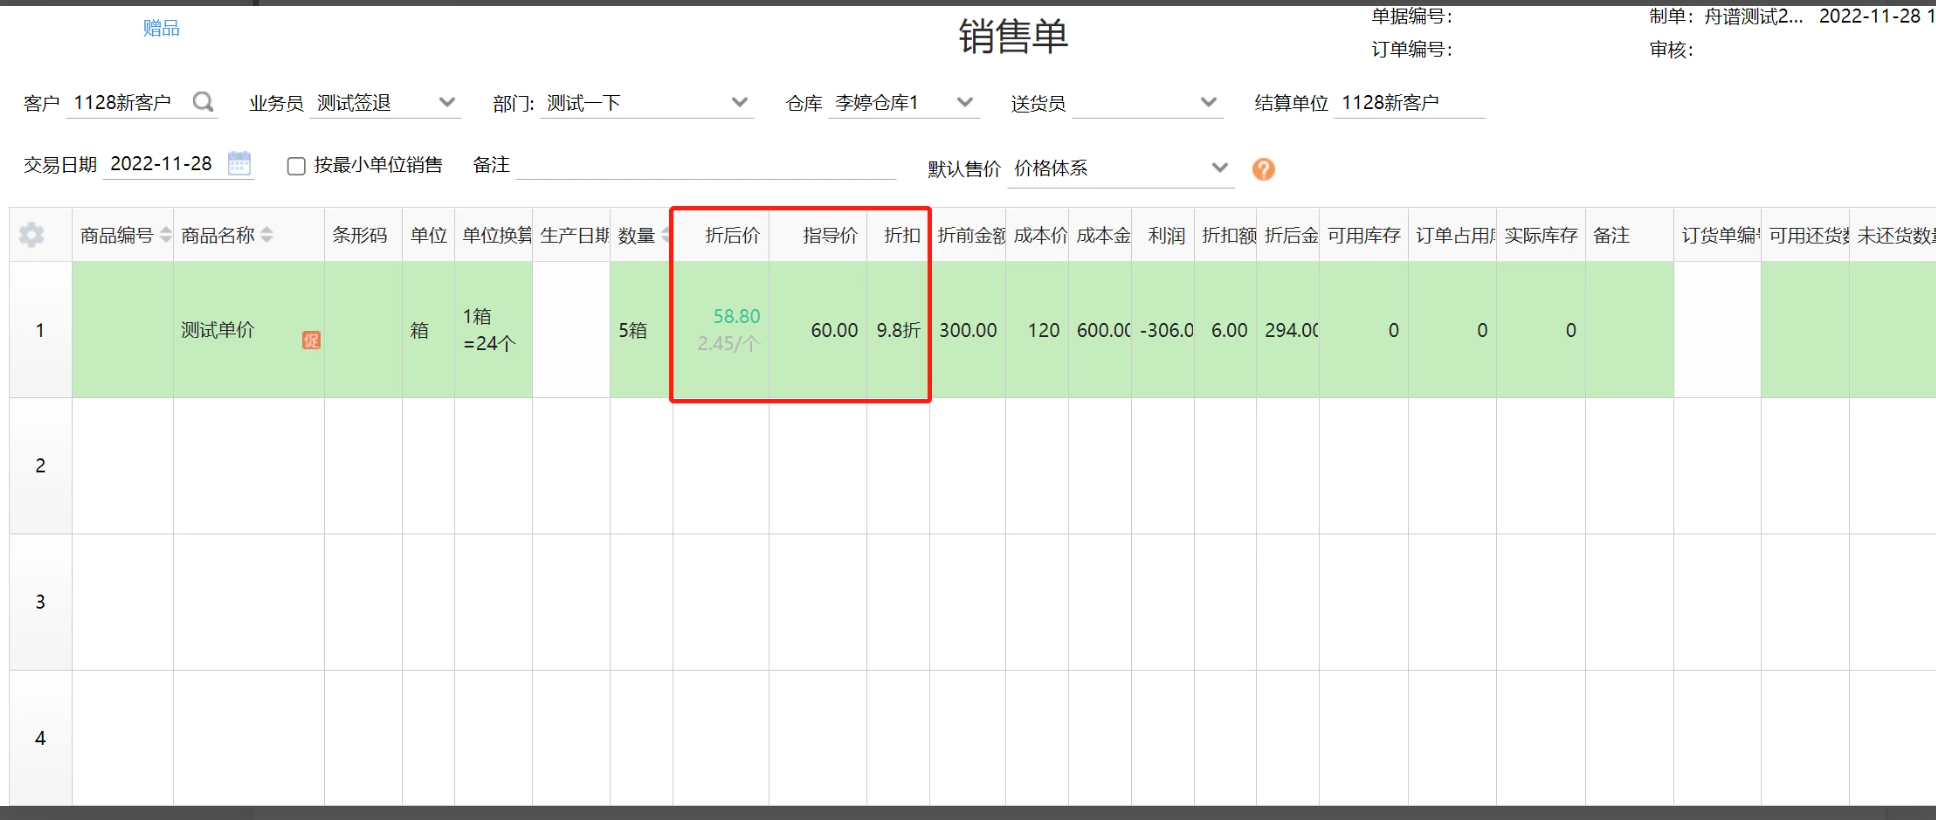This screenshot has height=820, width=1936.
Task: Click the orange help question mark icon
Action: [x=1263, y=169]
